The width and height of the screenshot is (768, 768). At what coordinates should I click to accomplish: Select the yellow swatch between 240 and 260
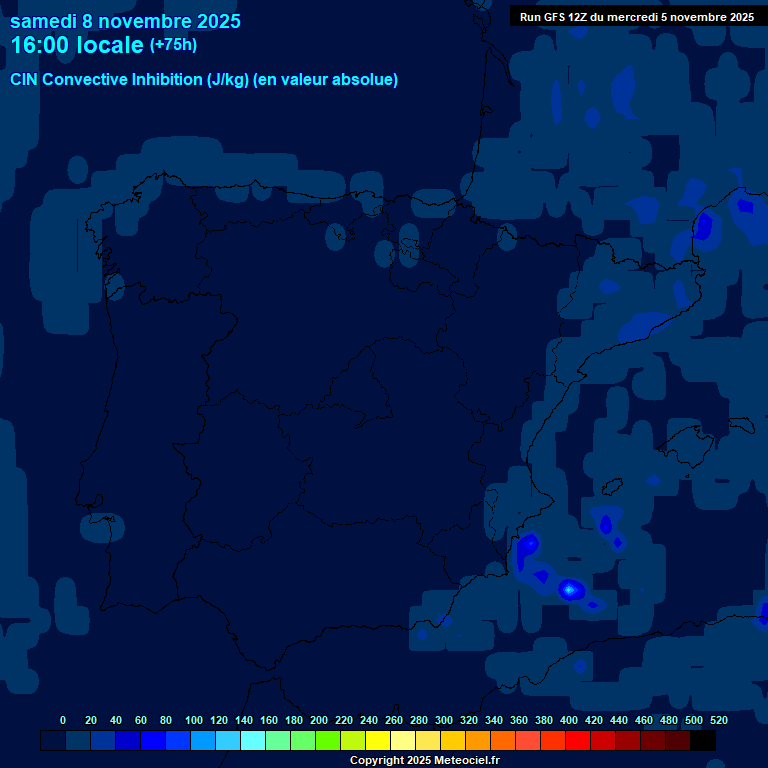click(378, 740)
